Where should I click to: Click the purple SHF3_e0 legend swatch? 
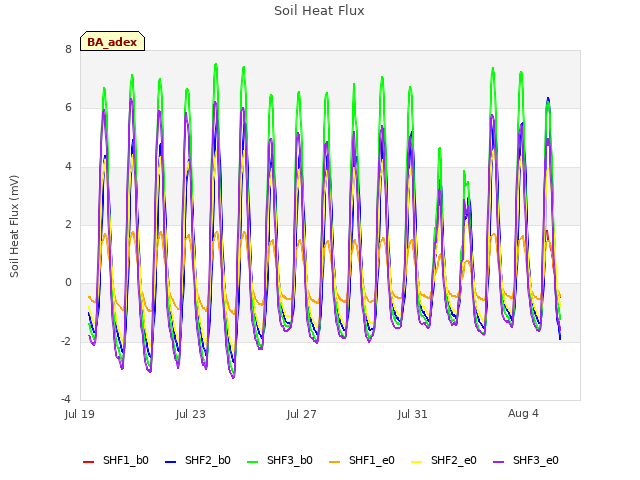coord(499,462)
